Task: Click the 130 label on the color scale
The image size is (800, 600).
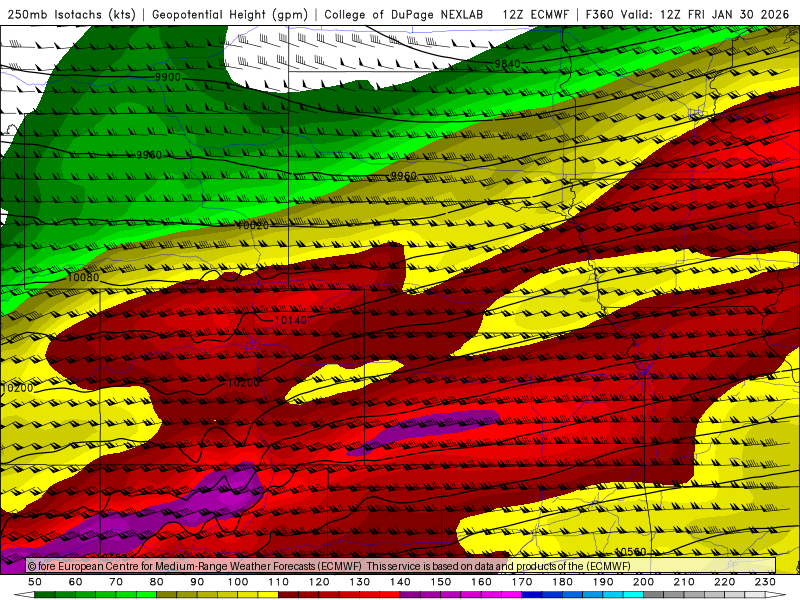Action: pyautogui.click(x=360, y=582)
